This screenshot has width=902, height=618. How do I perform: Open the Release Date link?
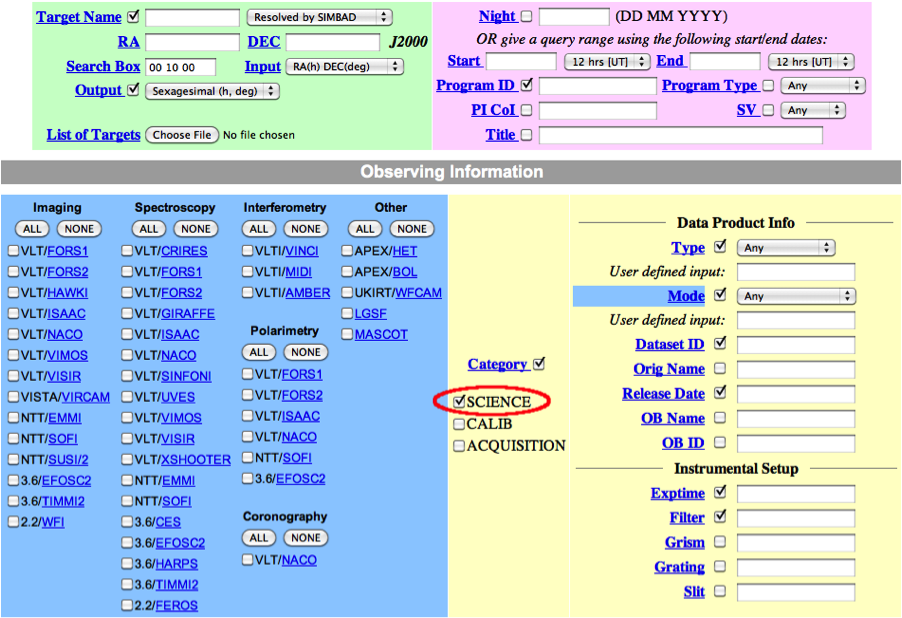point(662,394)
